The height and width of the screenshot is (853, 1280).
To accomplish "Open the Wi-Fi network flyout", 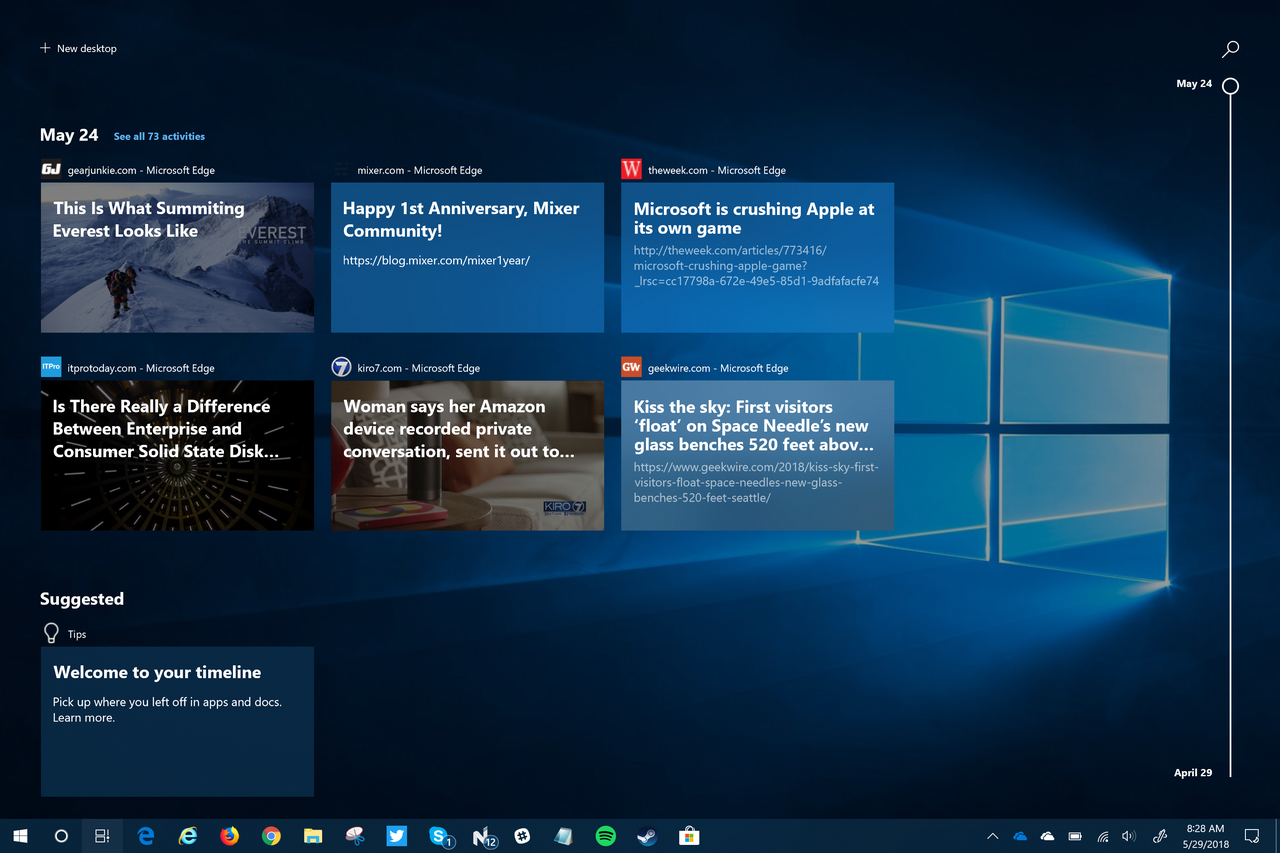I will tap(1102, 836).
